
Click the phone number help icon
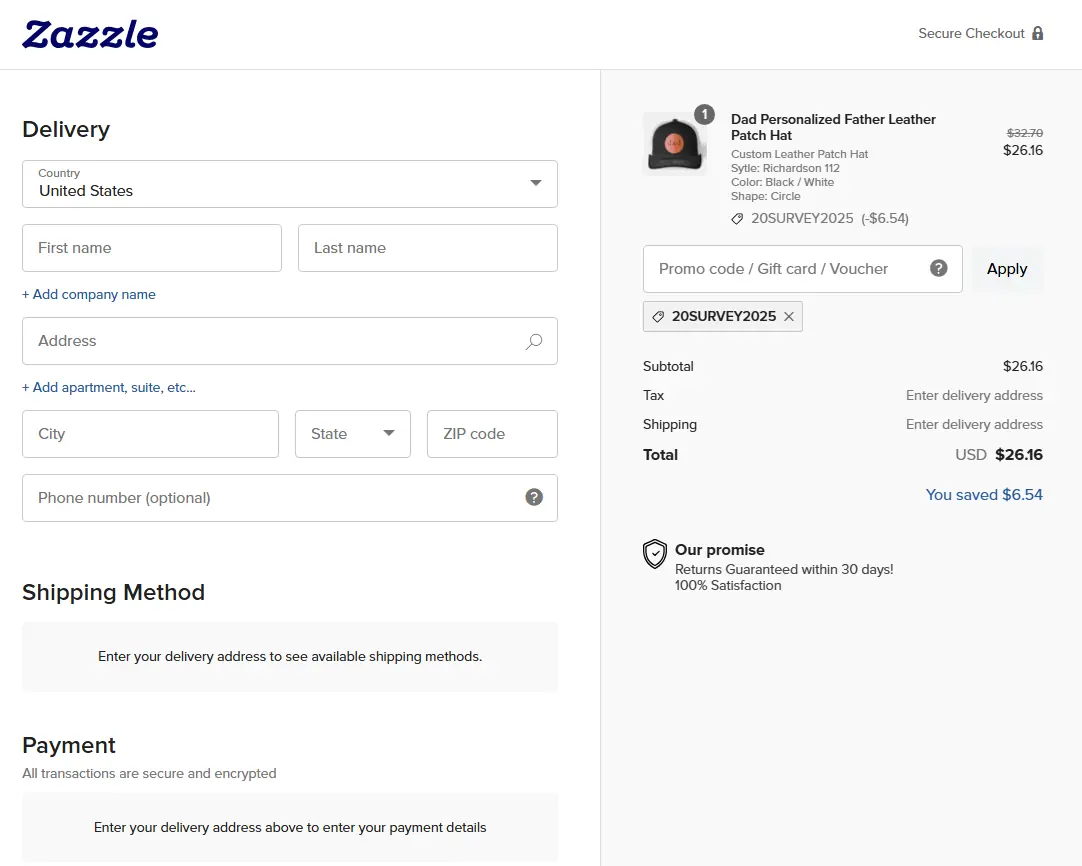click(534, 497)
